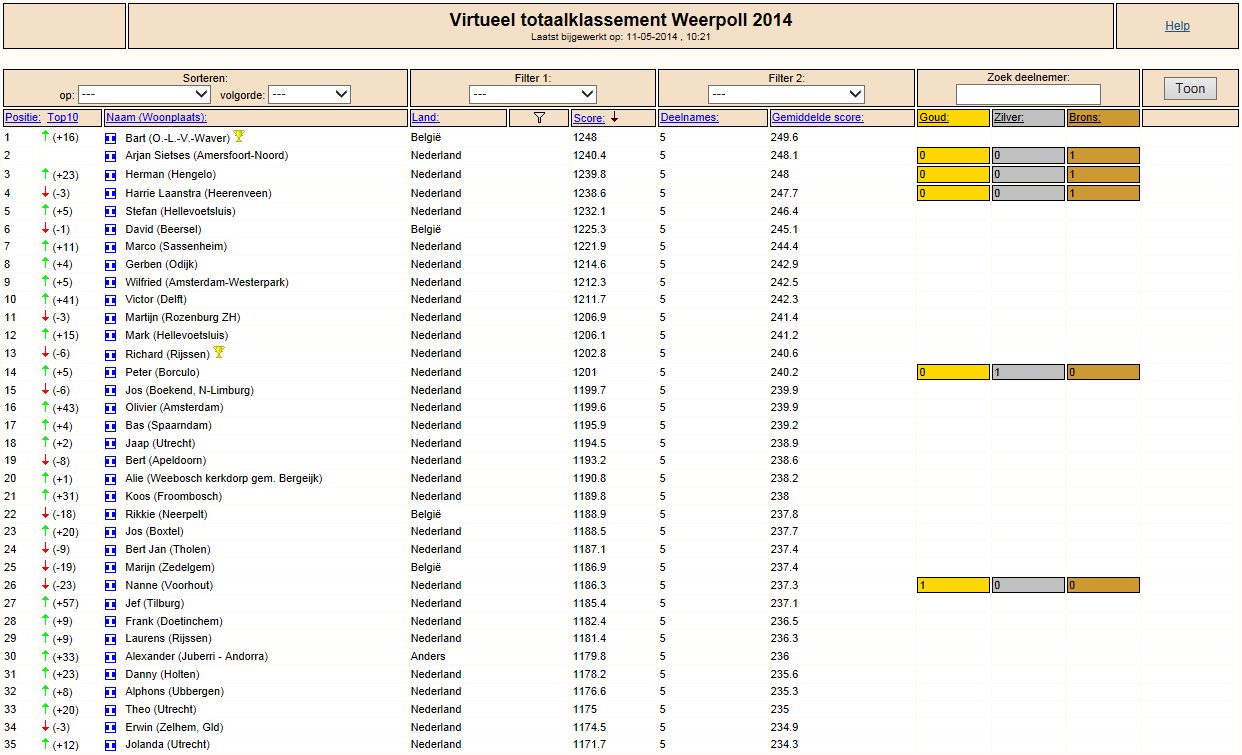Screen dimensions: 1242x755
Task: Click the trophy icon beside Richard (Rijssen)
Action: [219, 353]
